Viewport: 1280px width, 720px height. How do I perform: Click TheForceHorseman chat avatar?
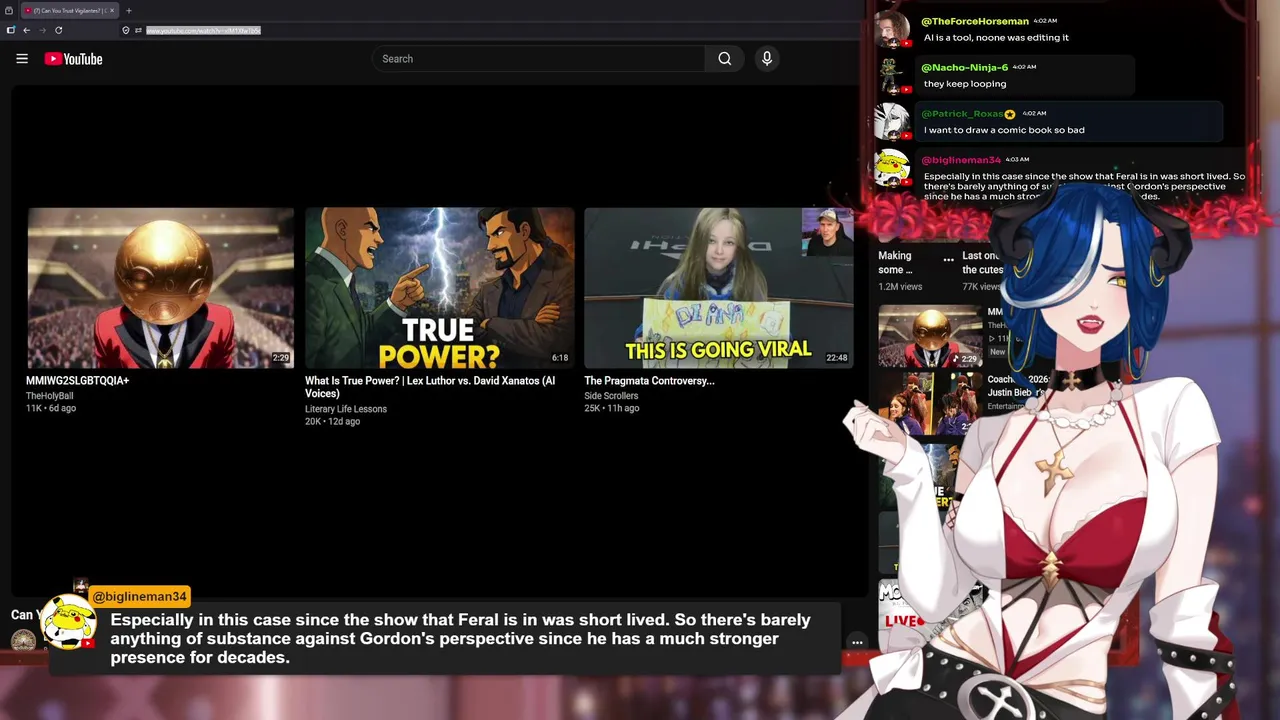(x=891, y=30)
